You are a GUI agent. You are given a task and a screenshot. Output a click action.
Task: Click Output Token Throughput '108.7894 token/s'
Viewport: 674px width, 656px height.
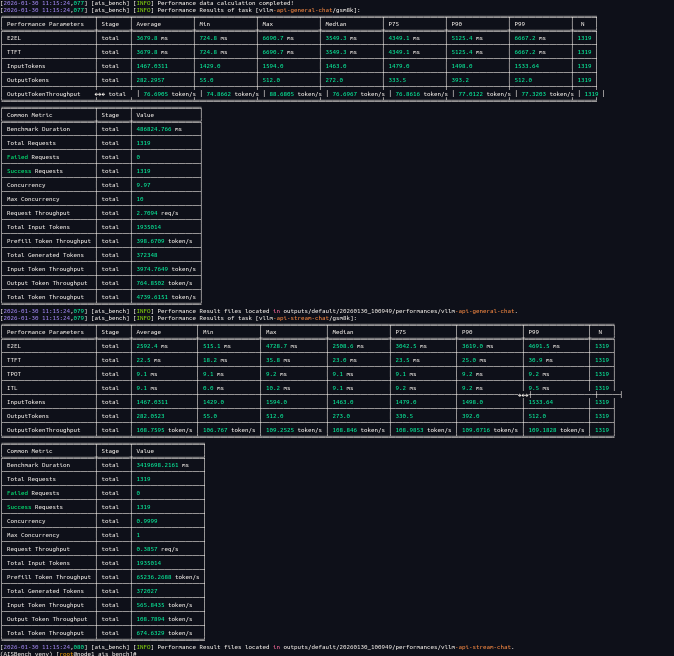point(164,619)
